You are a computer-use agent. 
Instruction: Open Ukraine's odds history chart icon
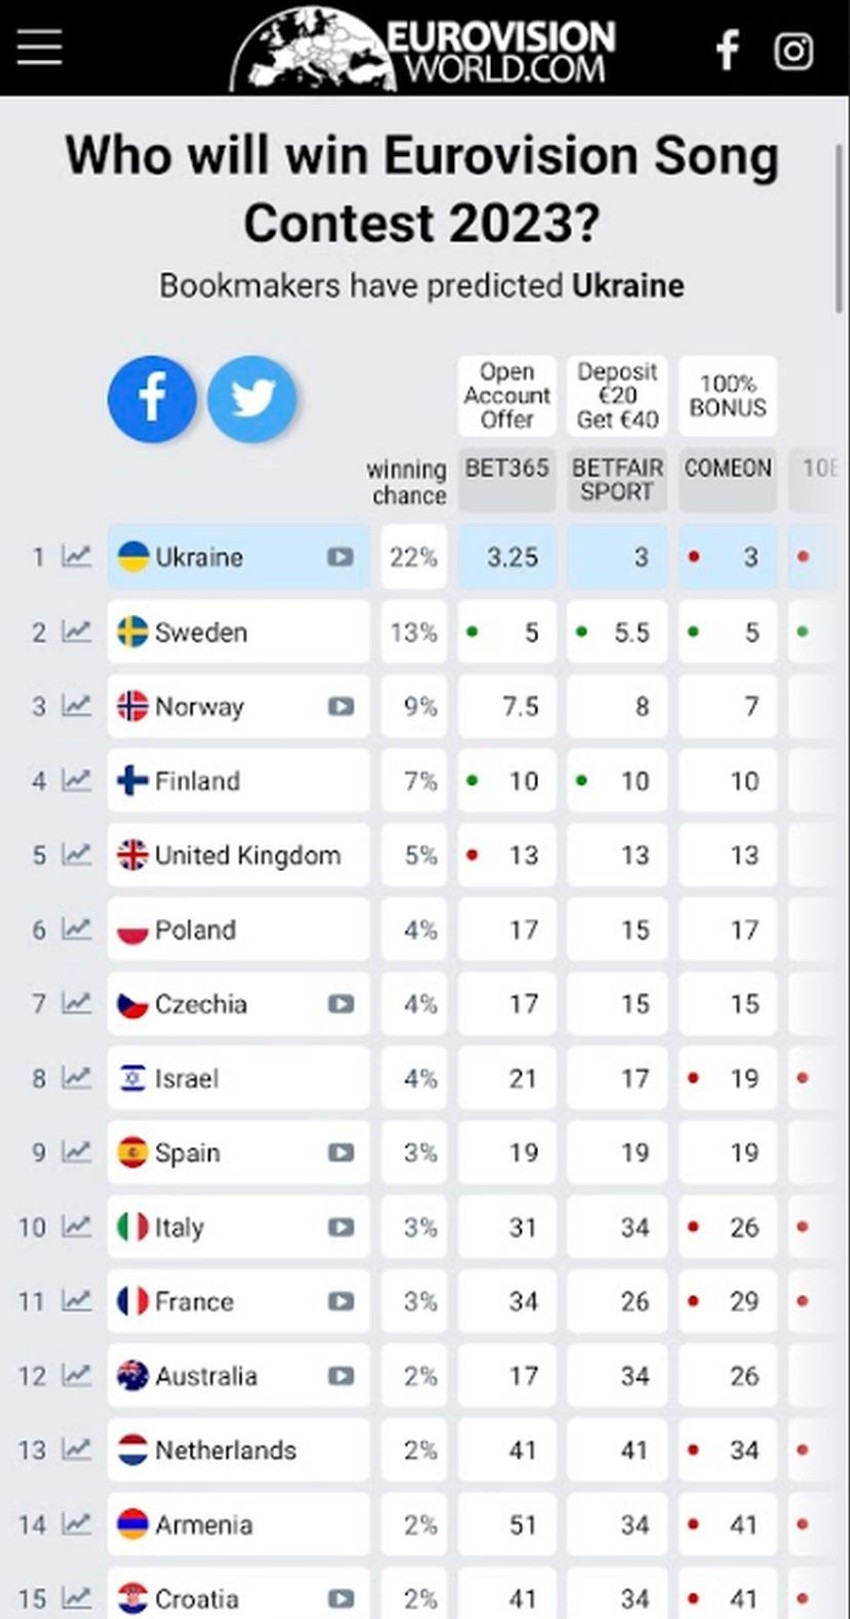pyautogui.click(x=76, y=556)
